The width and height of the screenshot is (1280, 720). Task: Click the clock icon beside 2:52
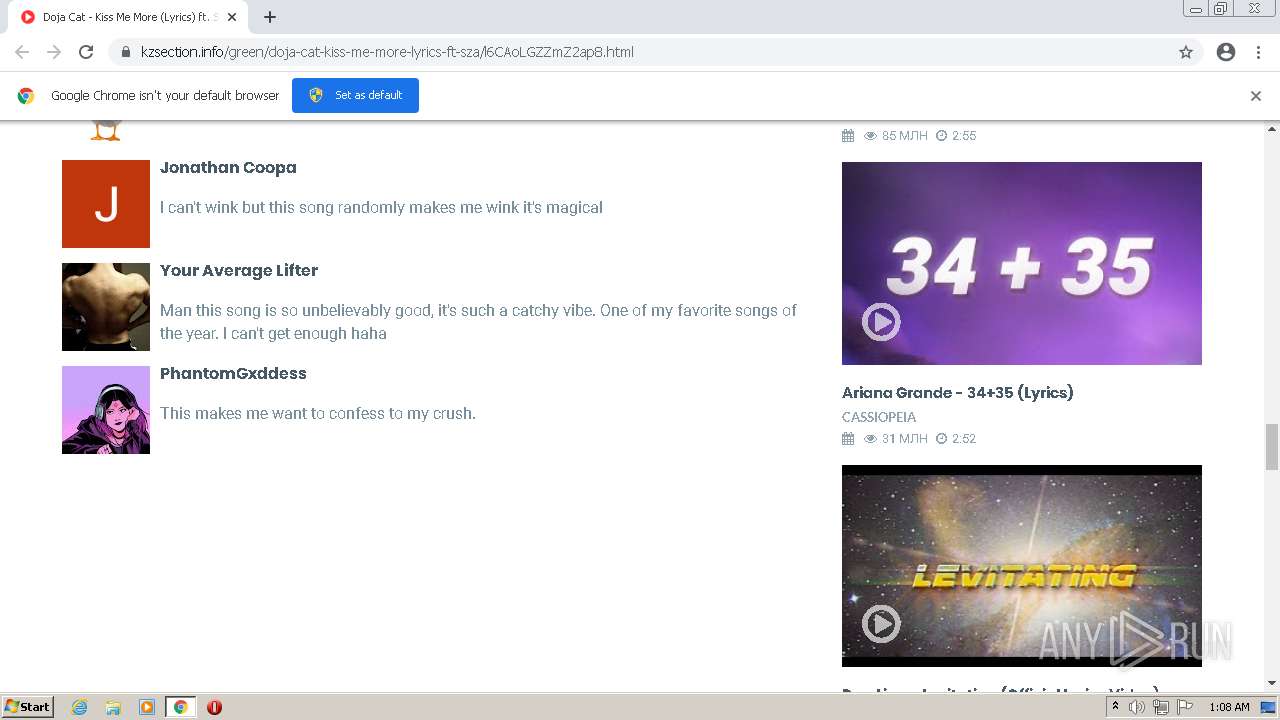click(941, 439)
